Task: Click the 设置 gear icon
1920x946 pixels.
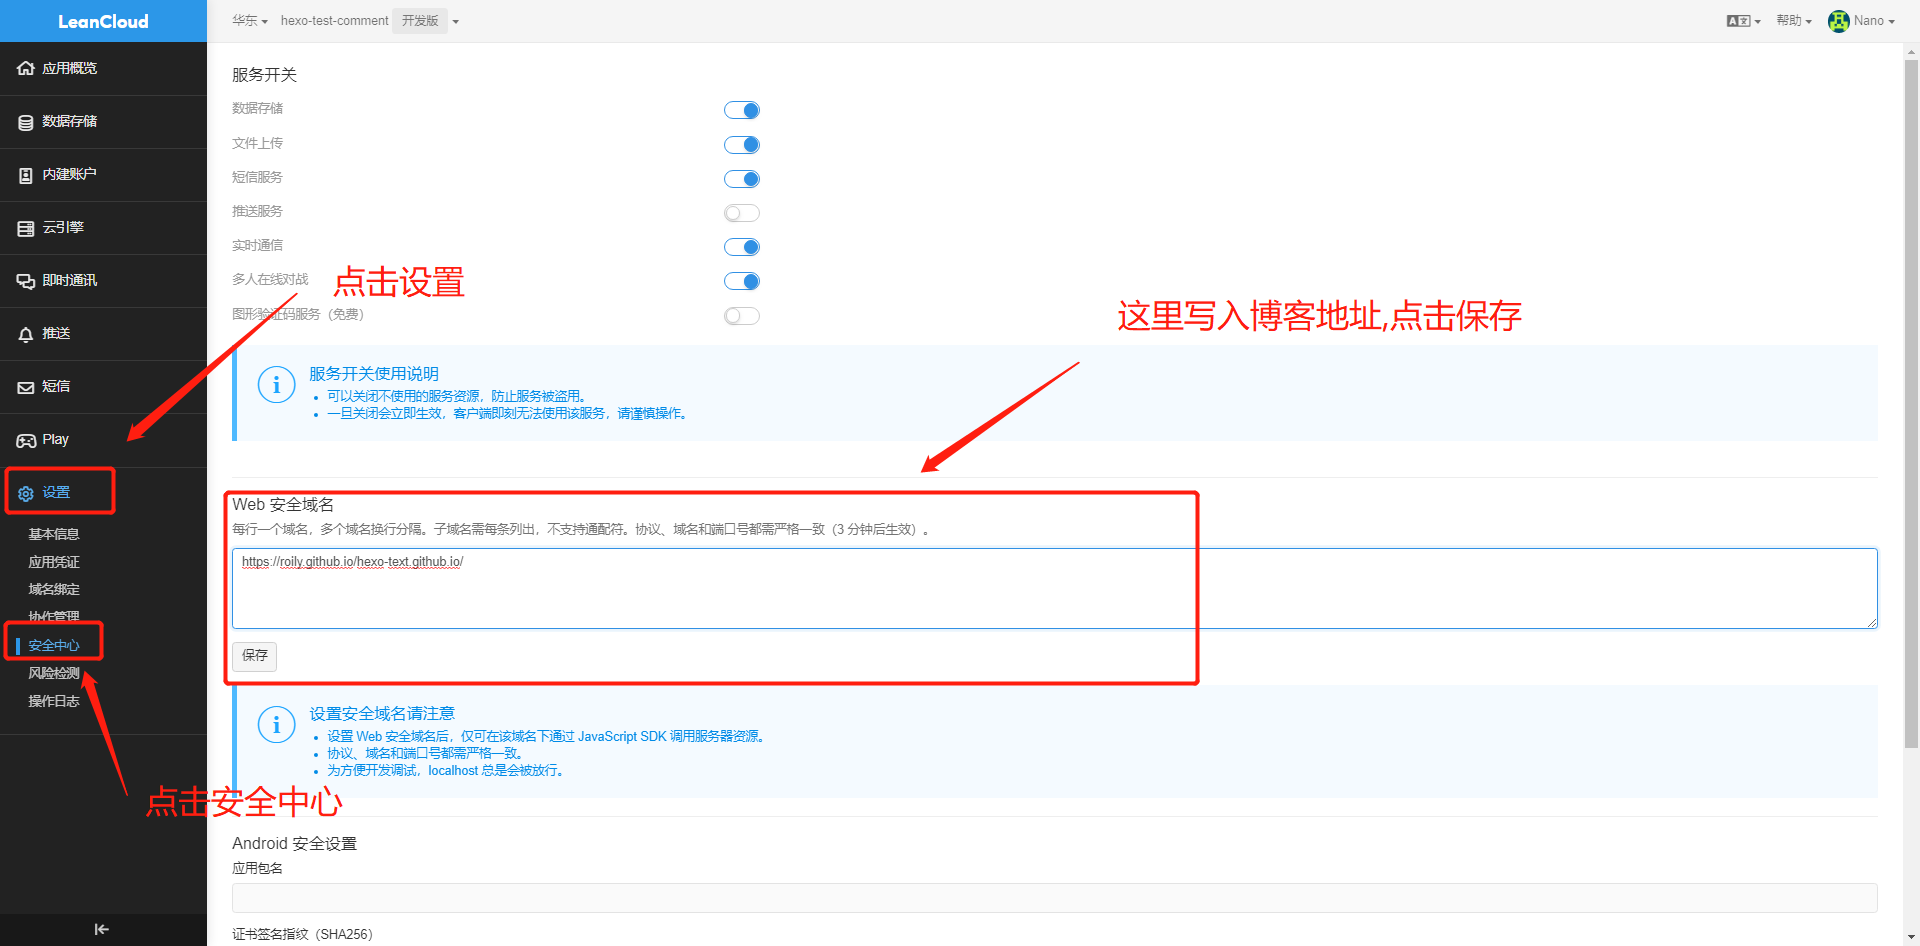Action: [x=26, y=493]
